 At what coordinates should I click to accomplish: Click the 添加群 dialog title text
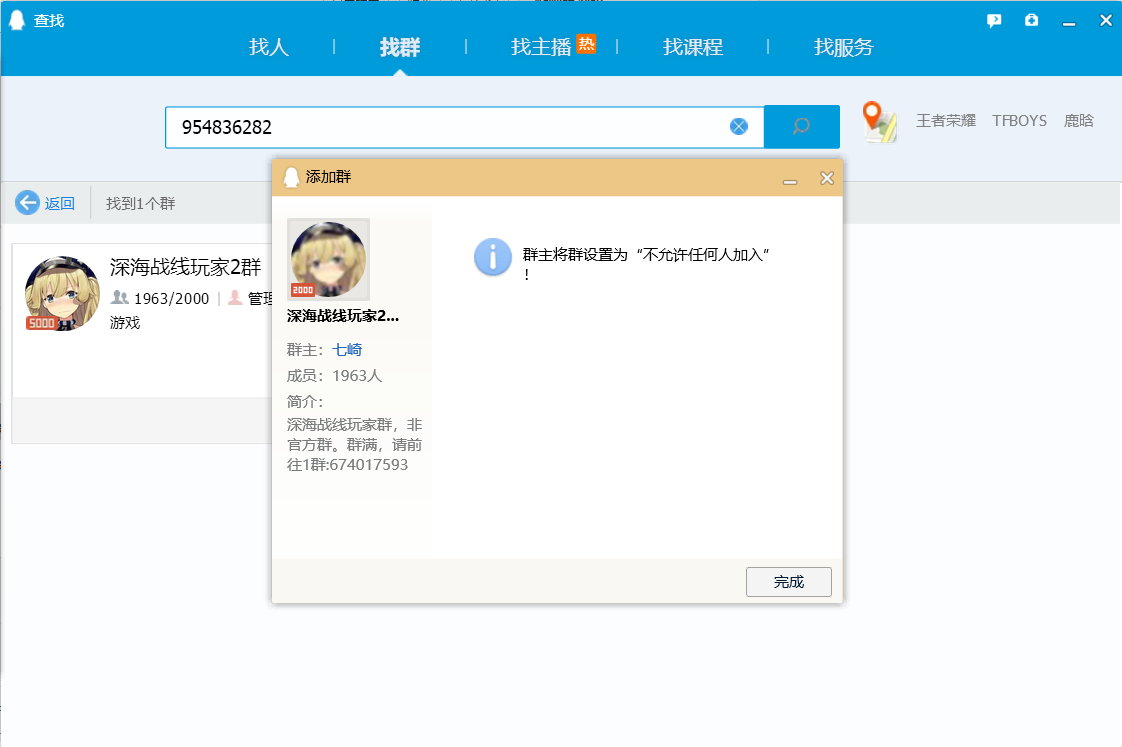pos(328,177)
